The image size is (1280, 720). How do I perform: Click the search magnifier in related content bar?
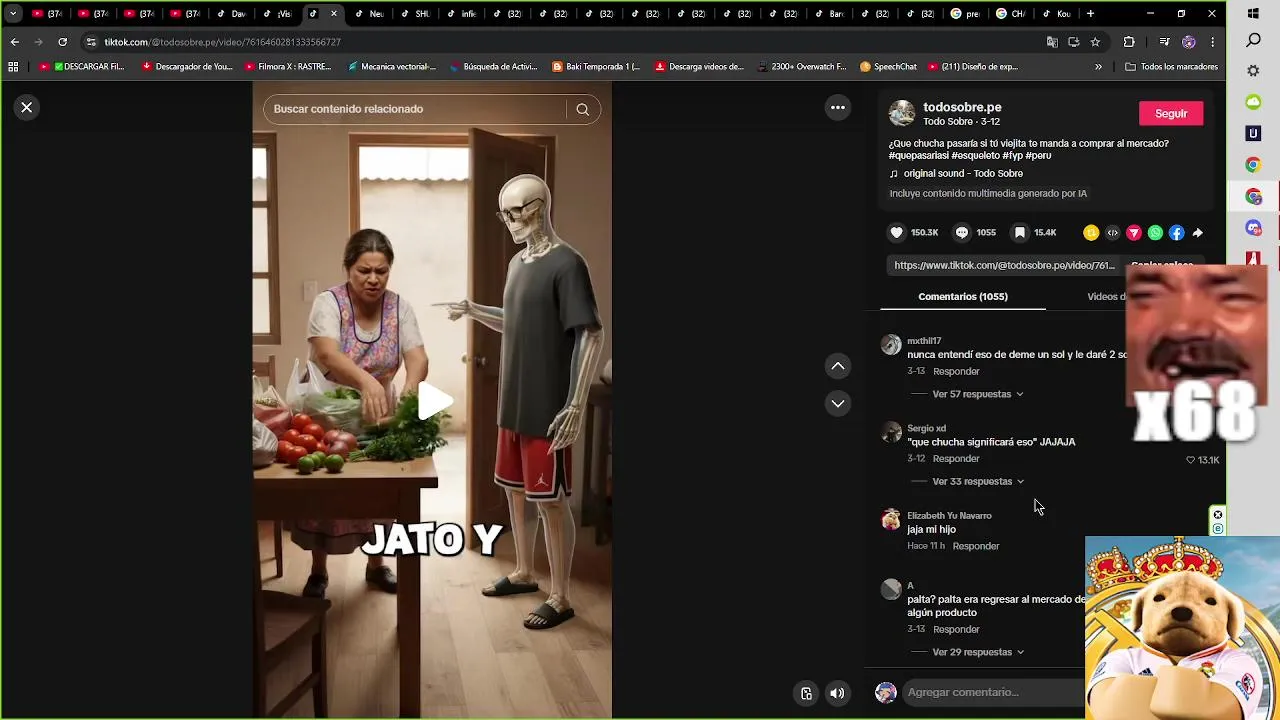[582, 109]
